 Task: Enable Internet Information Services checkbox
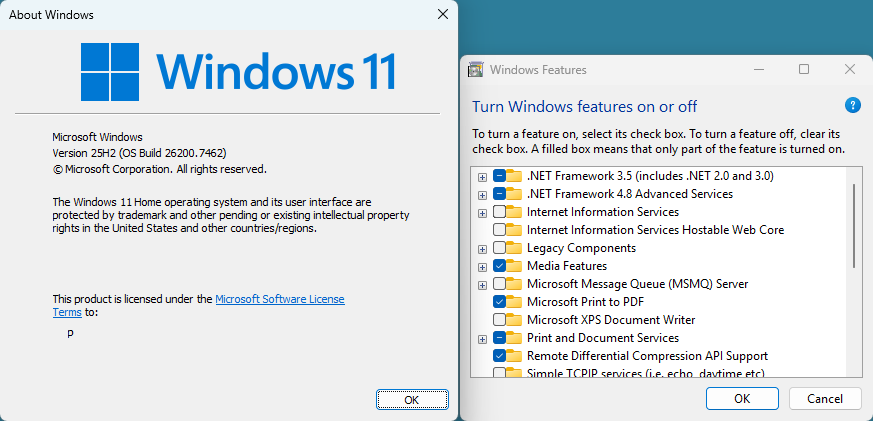point(499,212)
